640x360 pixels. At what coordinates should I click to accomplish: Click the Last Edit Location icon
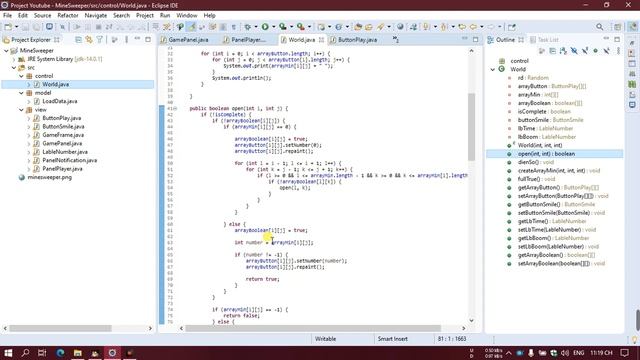462,27
